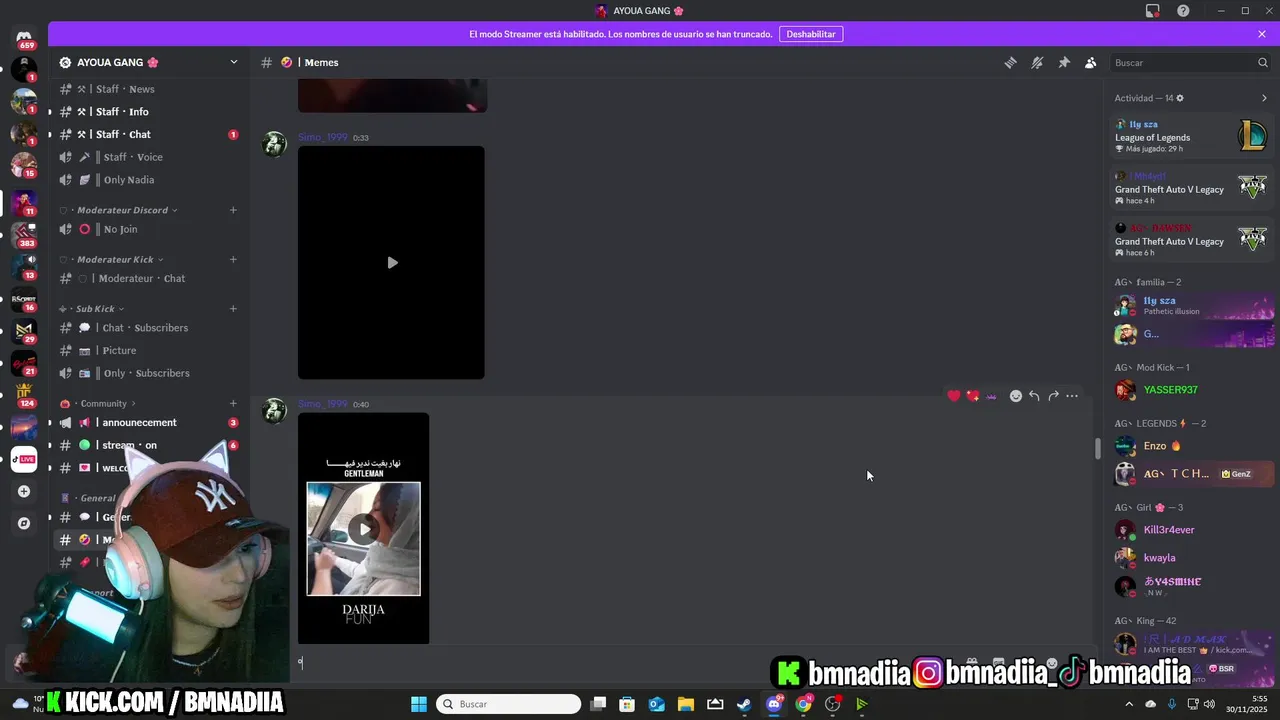1280x720 pixels.
Task: Click the Windows taskbar Buscar search box
Action: pyautogui.click(x=507, y=704)
